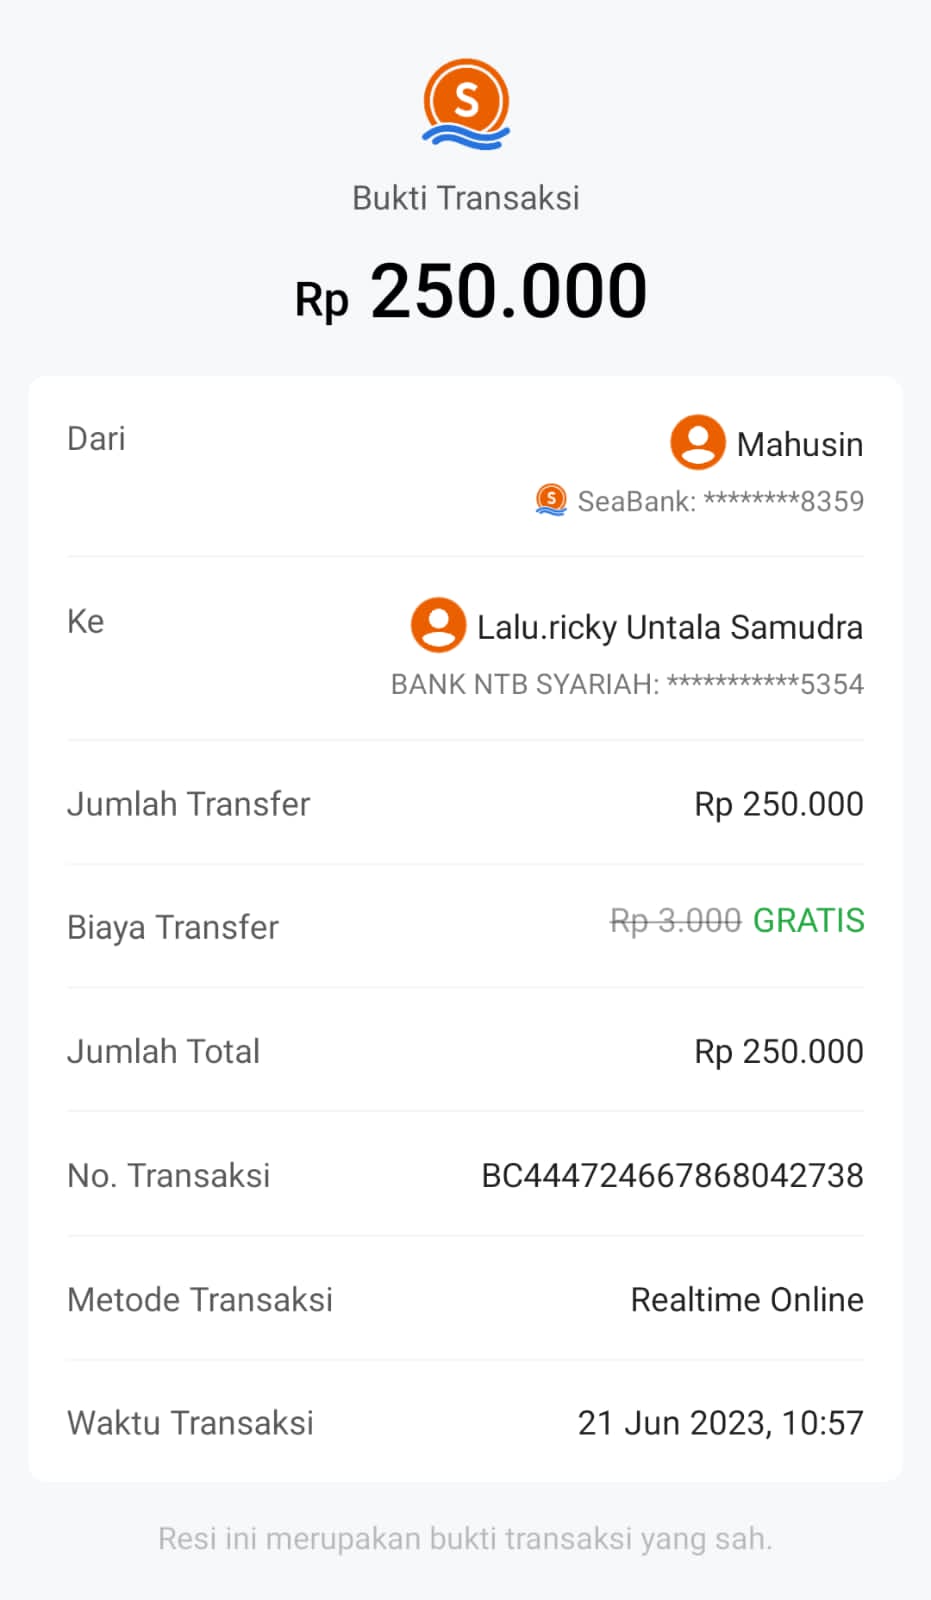Tap the Jumlah Total amount value
Image resolution: width=931 pixels, height=1600 pixels.
point(778,1051)
